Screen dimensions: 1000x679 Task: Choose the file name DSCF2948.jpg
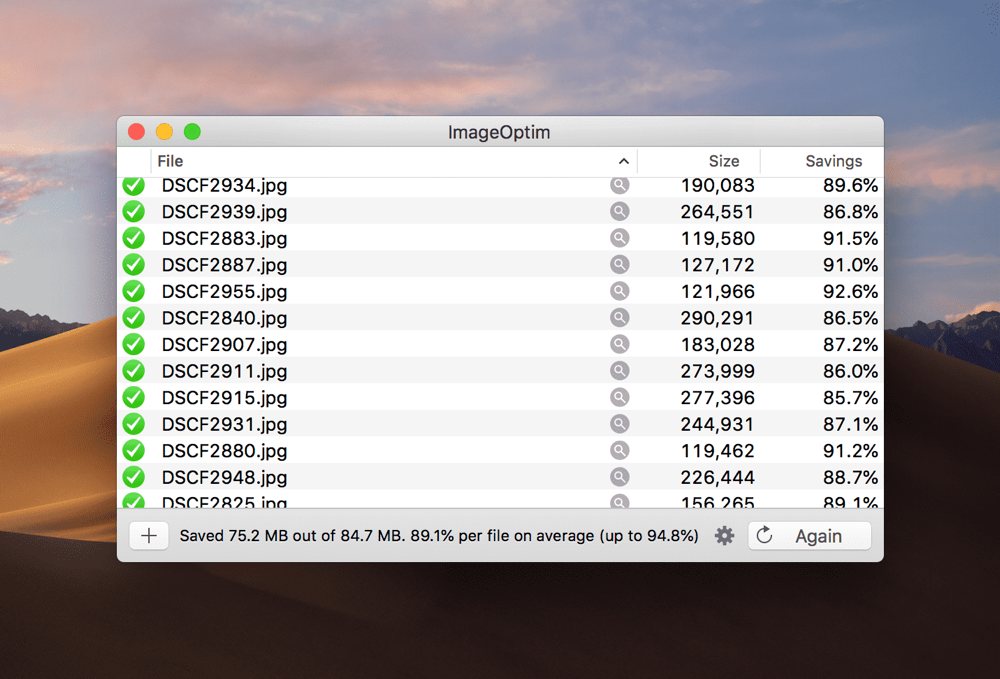[224, 478]
